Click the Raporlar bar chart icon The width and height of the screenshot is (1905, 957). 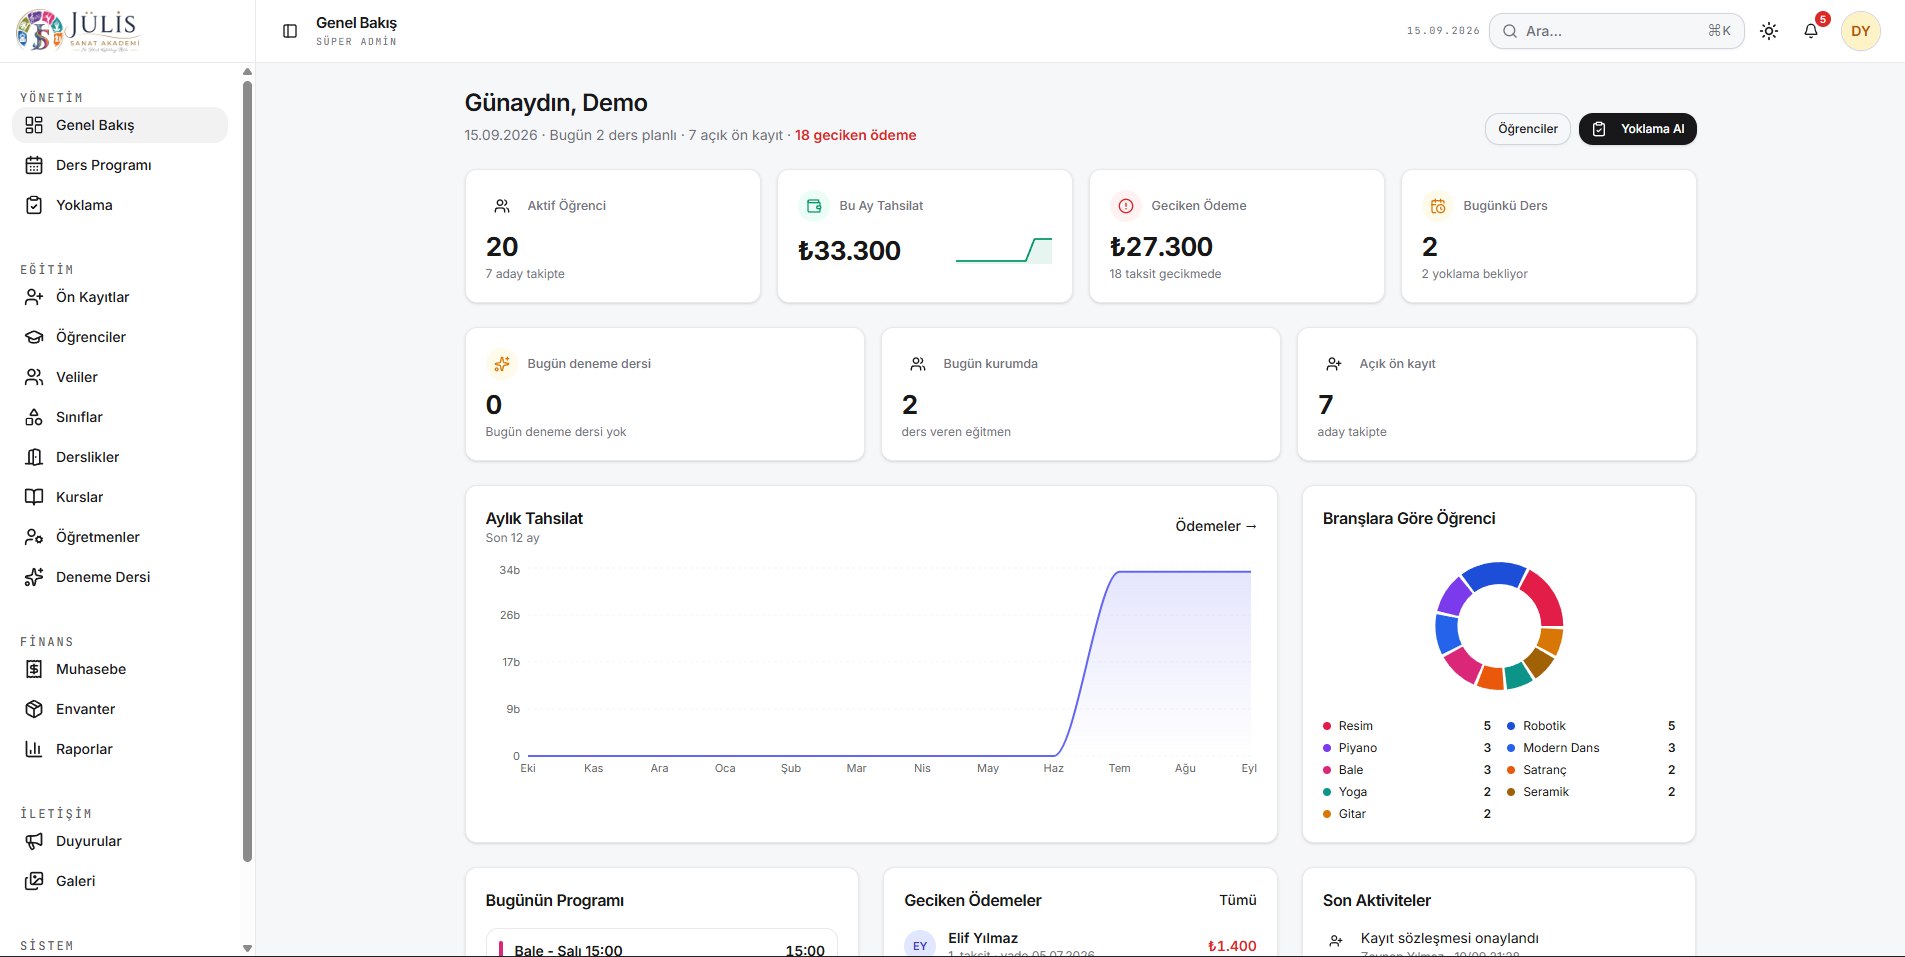(34, 749)
